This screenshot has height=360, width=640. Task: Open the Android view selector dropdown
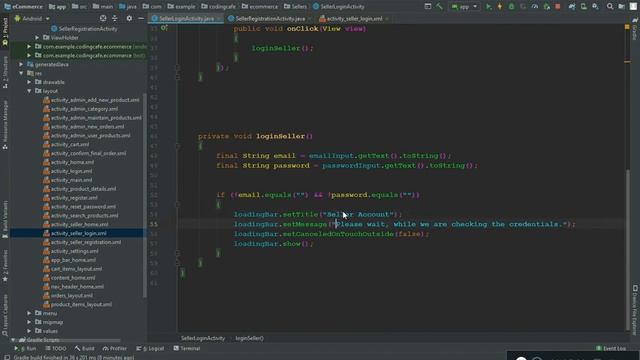(x=32, y=18)
